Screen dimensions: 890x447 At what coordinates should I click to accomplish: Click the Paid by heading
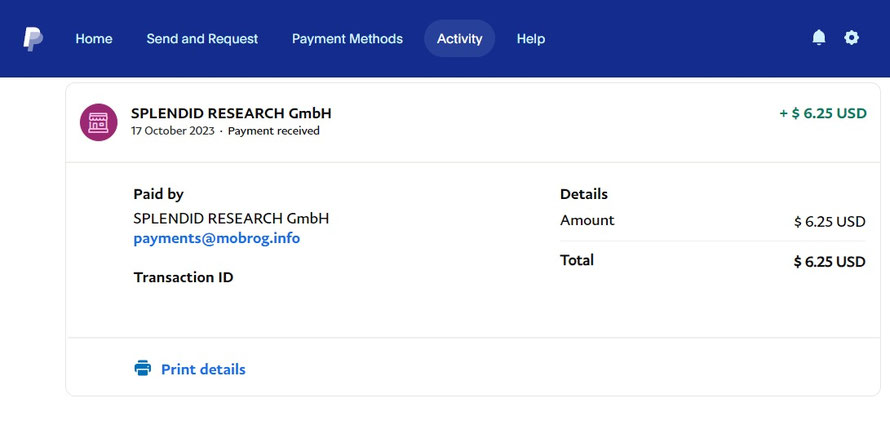pos(158,195)
